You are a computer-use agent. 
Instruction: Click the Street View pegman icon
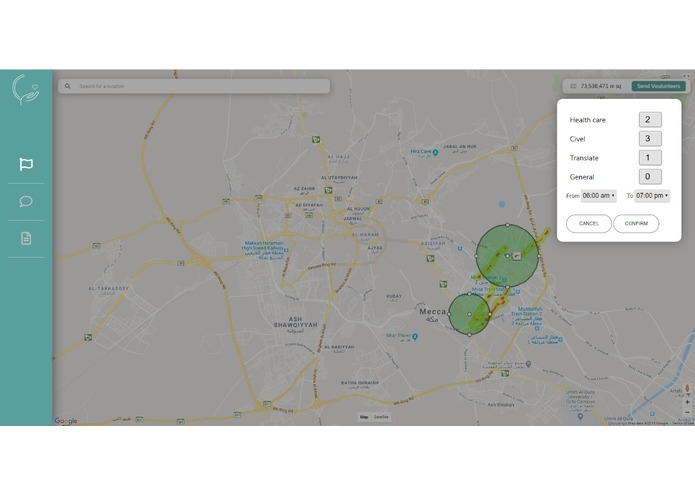[687, 388]
